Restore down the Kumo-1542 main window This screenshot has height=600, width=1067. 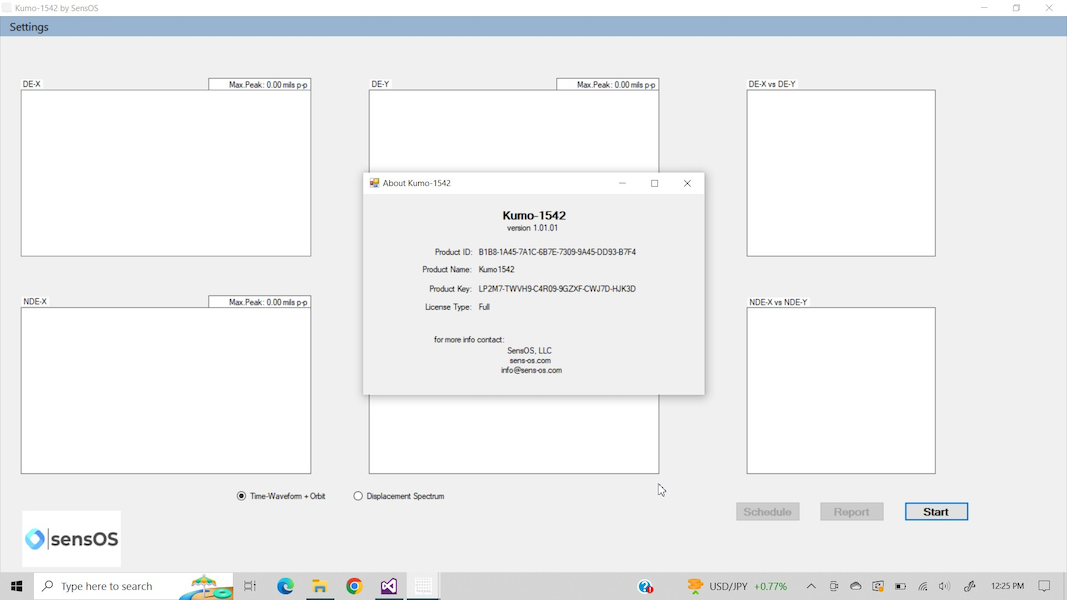click(x=1017, y=8)
